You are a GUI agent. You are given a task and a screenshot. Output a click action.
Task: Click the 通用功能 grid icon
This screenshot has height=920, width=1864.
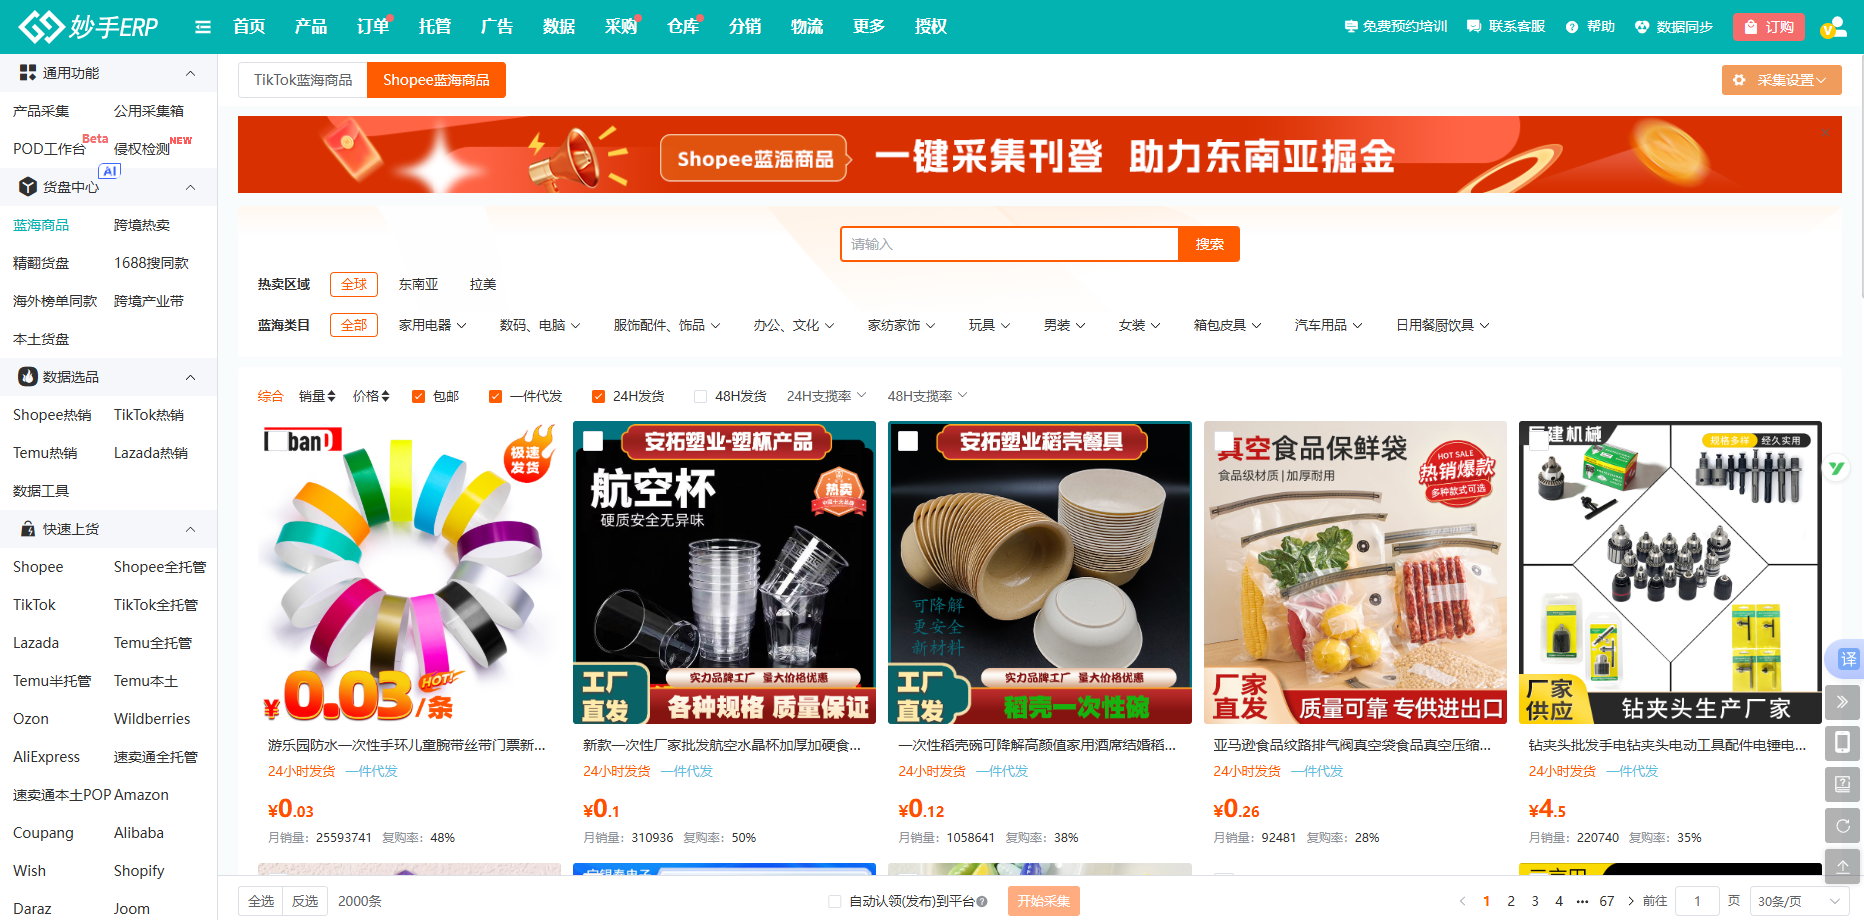coord(28,73)
